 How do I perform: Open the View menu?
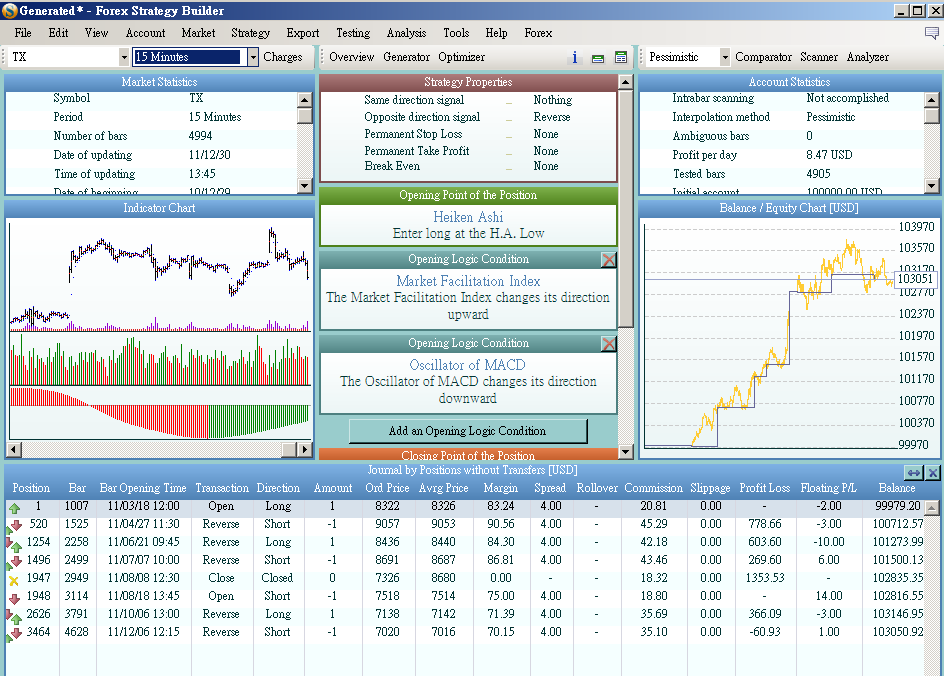[x=96, y=33]
